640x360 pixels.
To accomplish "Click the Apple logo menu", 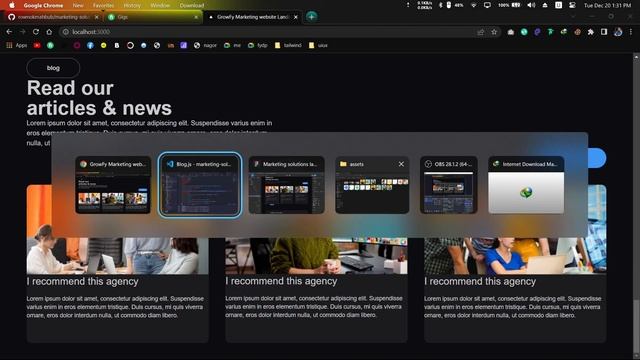I will click(12, 5).
